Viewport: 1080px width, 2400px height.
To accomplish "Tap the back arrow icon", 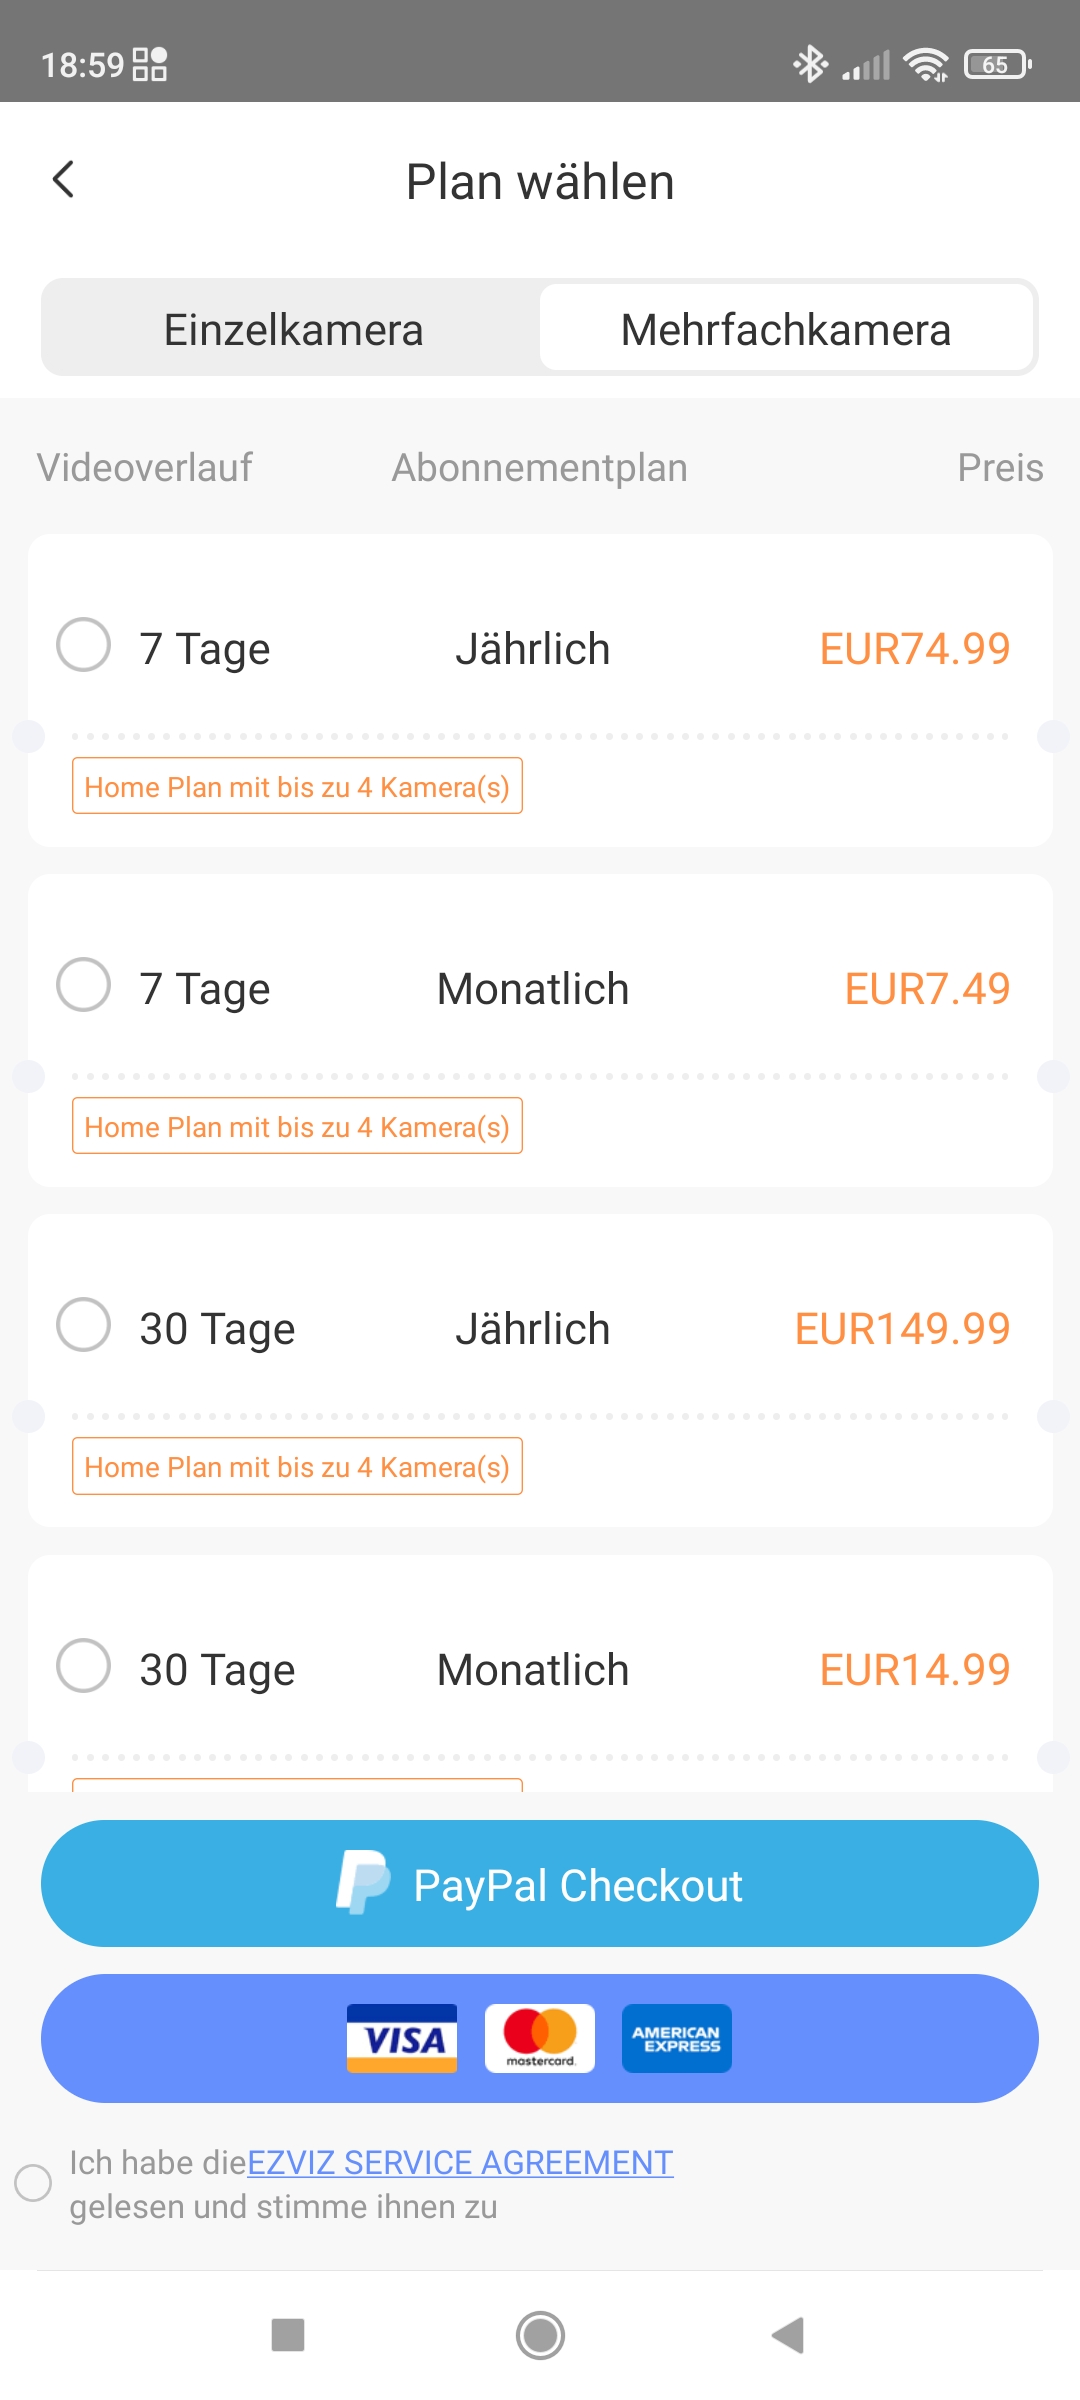I will (x=64, y=180).
